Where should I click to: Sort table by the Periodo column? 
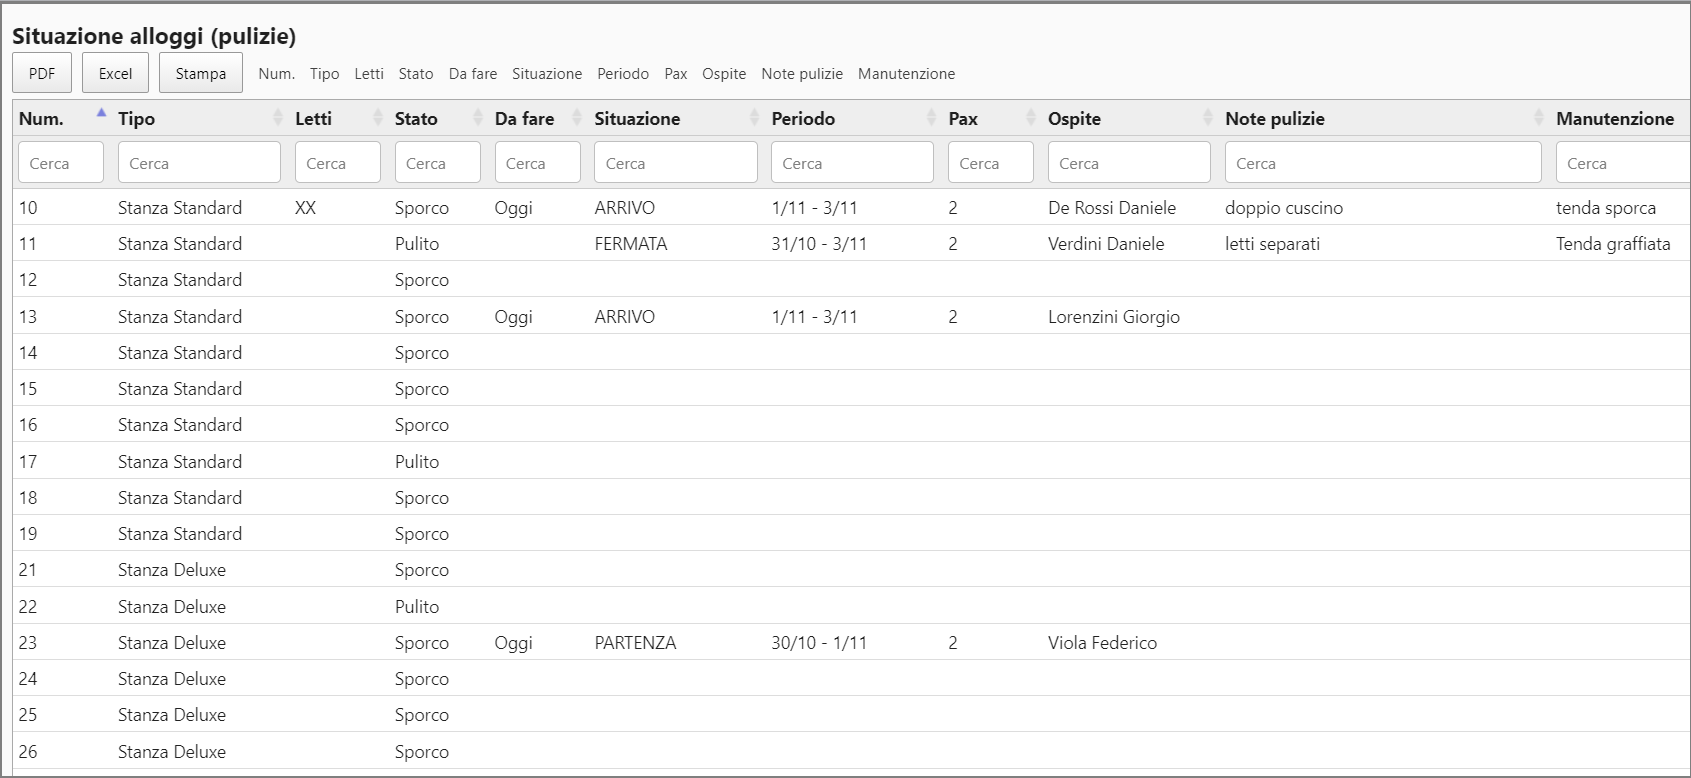tap(803, 119)
